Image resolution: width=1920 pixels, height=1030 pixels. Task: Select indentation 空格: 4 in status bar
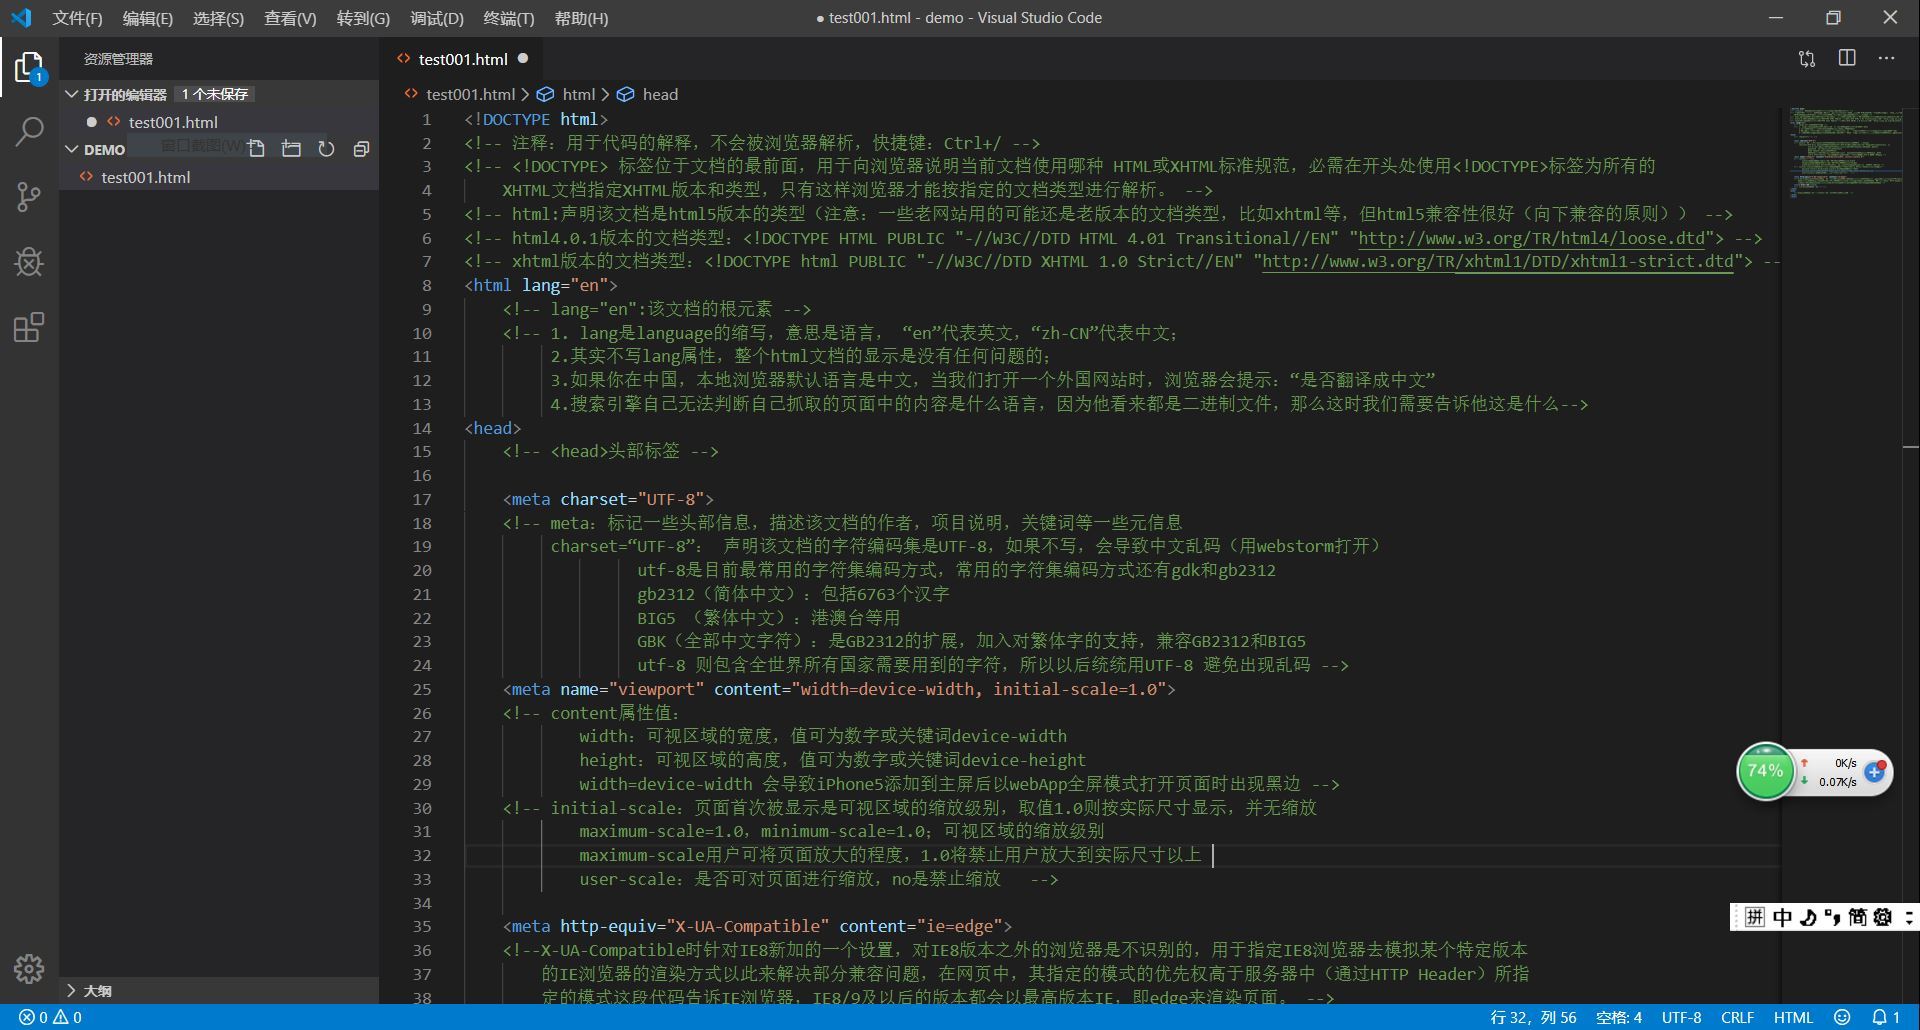pyautogui.click(x=1619, y=1017)
